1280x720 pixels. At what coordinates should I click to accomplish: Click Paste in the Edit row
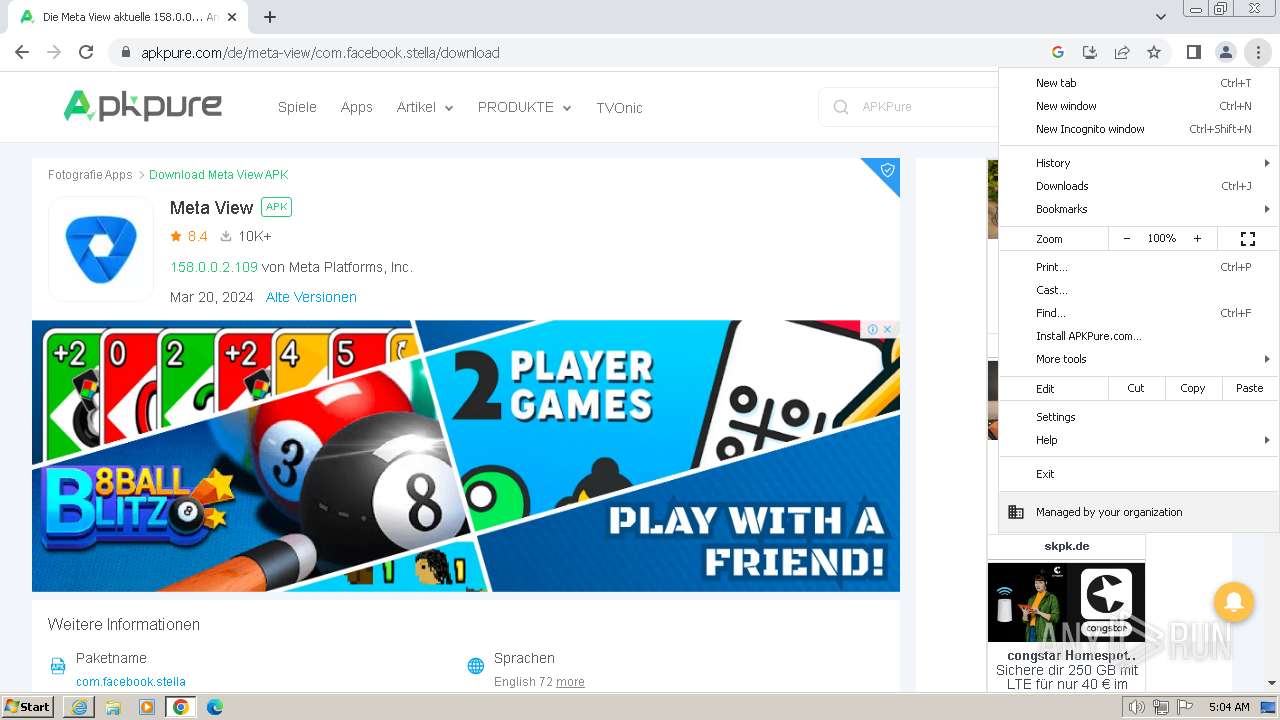pyautogui.click(x=1250, y=388)
